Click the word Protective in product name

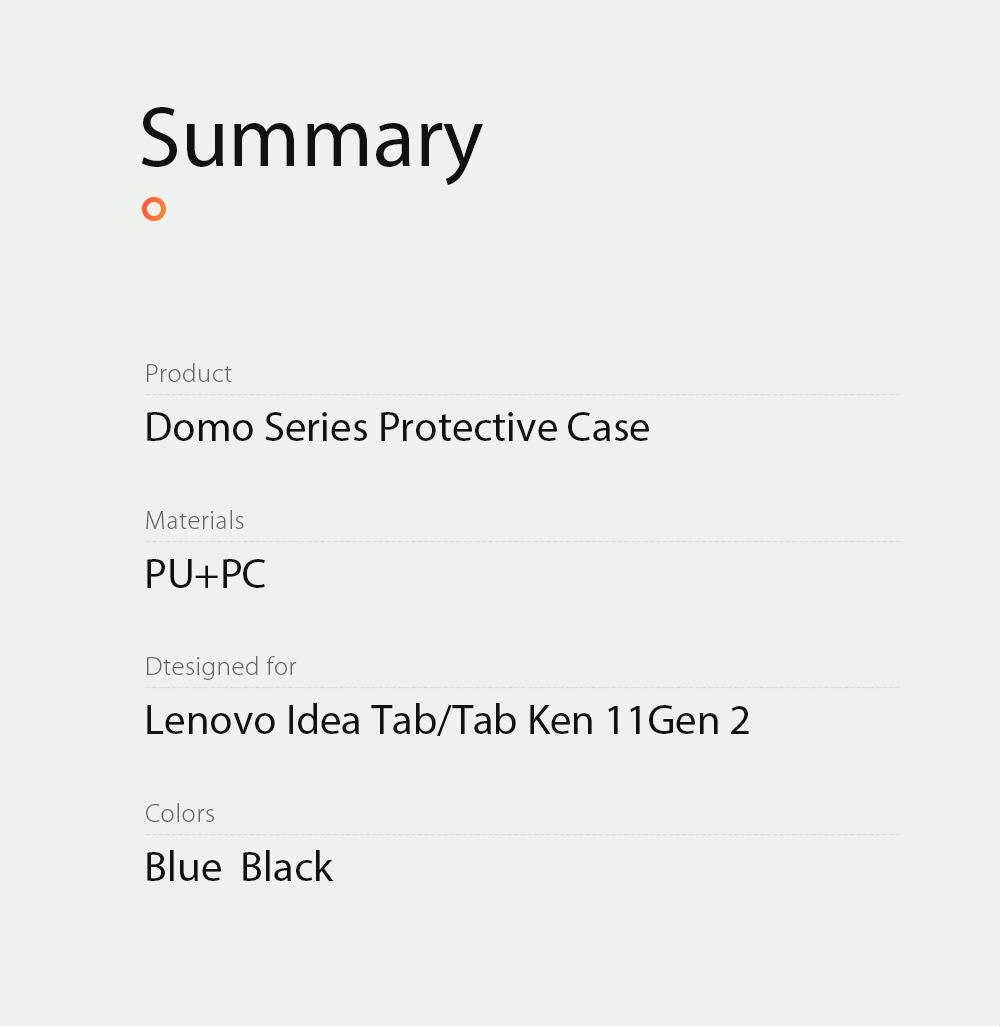coord(467,427)
